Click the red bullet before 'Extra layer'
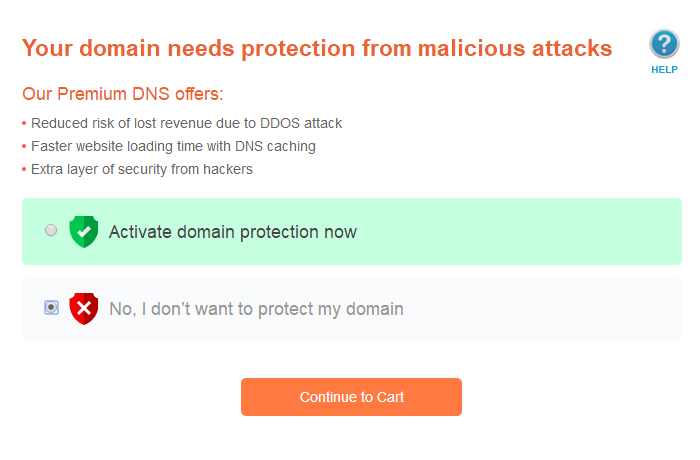Viewport: 700px width, 460px height. coord(24,170)
